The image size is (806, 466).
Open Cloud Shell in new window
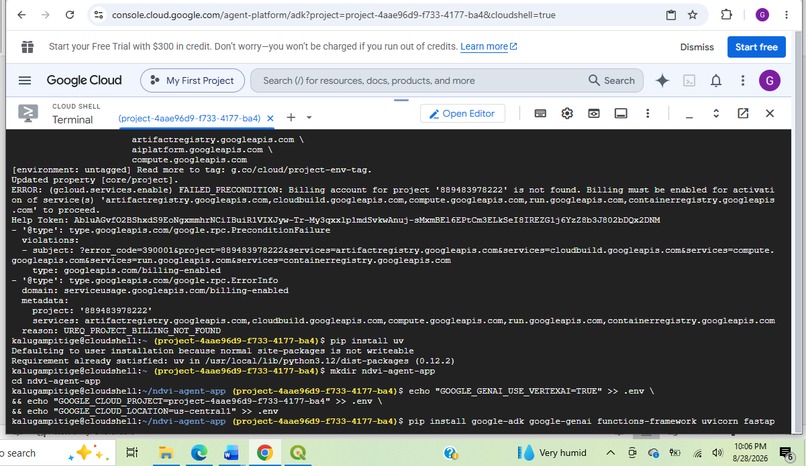click(743, 113)
